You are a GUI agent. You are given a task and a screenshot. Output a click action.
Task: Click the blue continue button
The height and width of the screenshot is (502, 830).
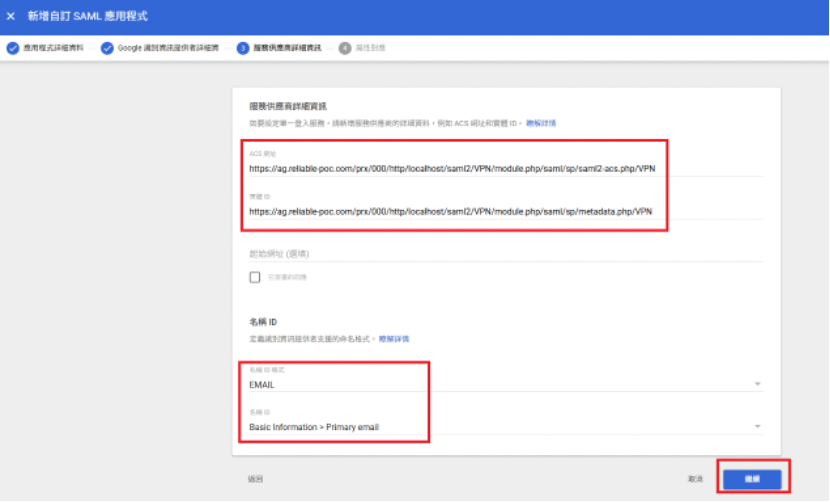tap(752, 479)
